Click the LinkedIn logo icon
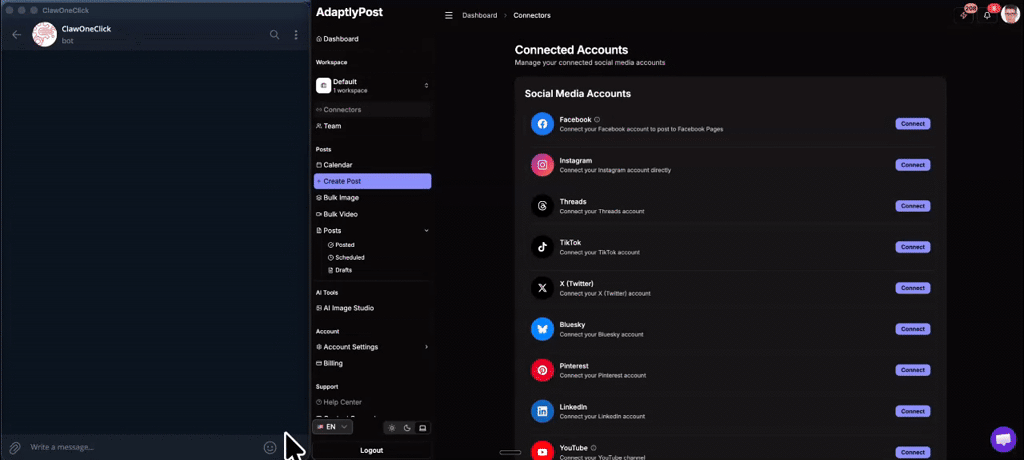This screenshot has width=1024, height=460. [542, 411]
